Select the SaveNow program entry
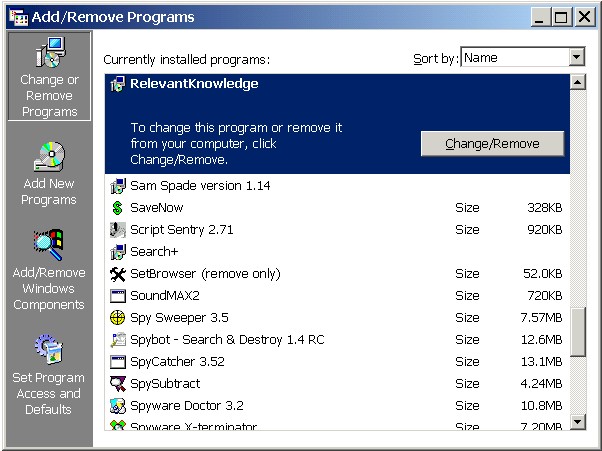 (x=337, y=208)
